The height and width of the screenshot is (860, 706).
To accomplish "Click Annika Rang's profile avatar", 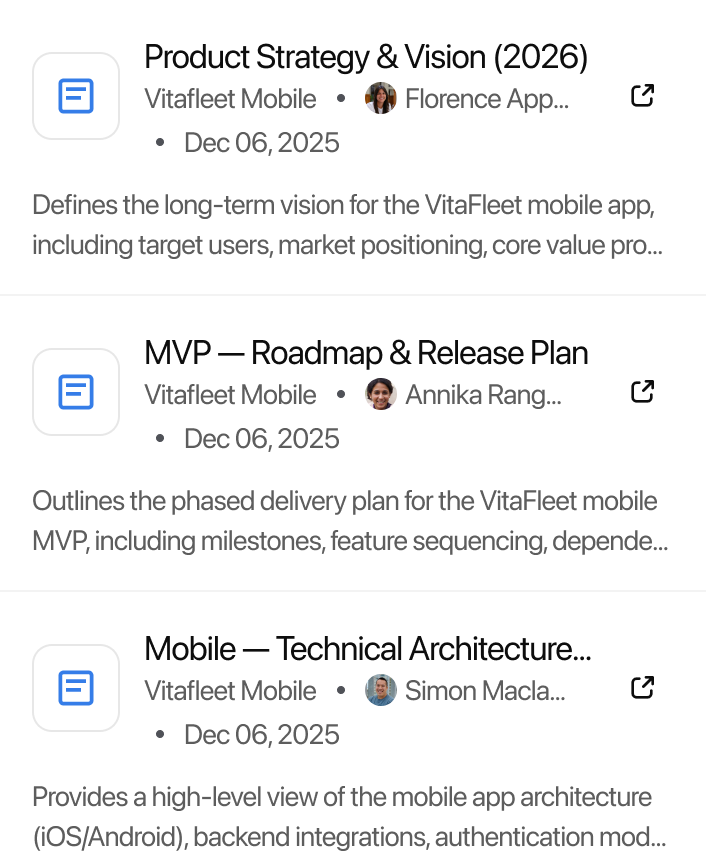I will click(381, 395).
